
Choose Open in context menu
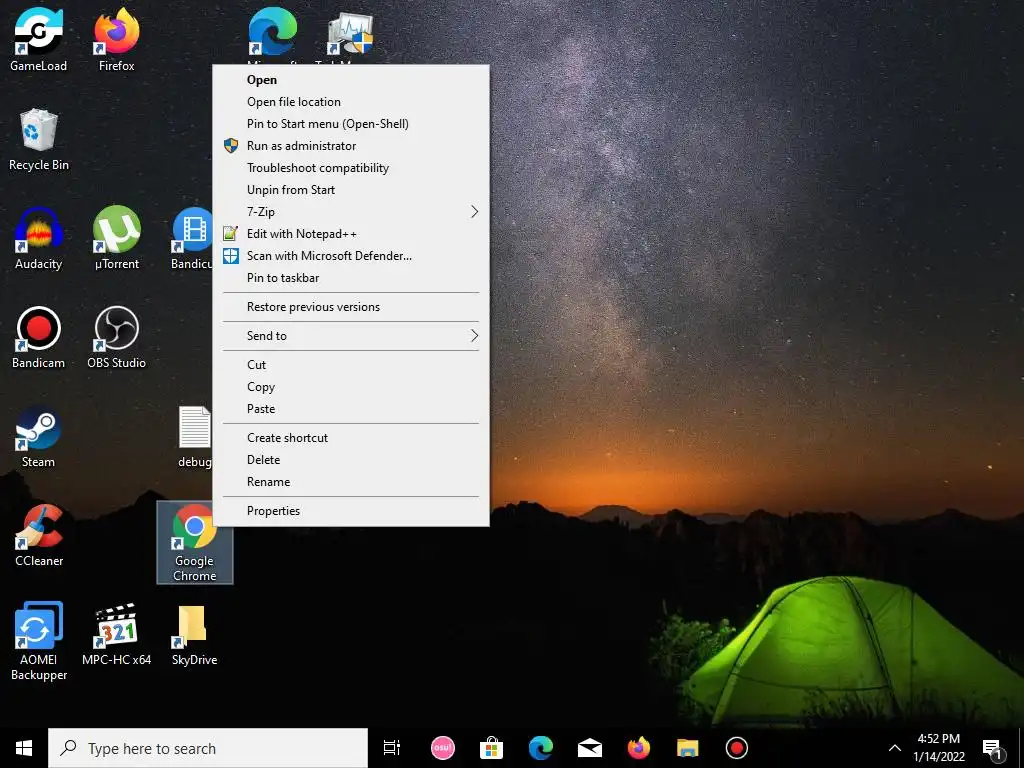351,80
